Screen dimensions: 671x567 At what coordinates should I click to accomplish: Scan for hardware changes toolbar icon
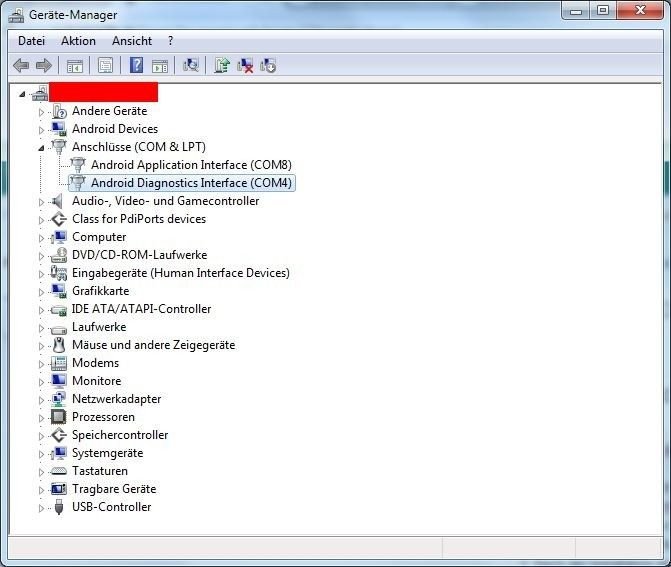[190, 65]
